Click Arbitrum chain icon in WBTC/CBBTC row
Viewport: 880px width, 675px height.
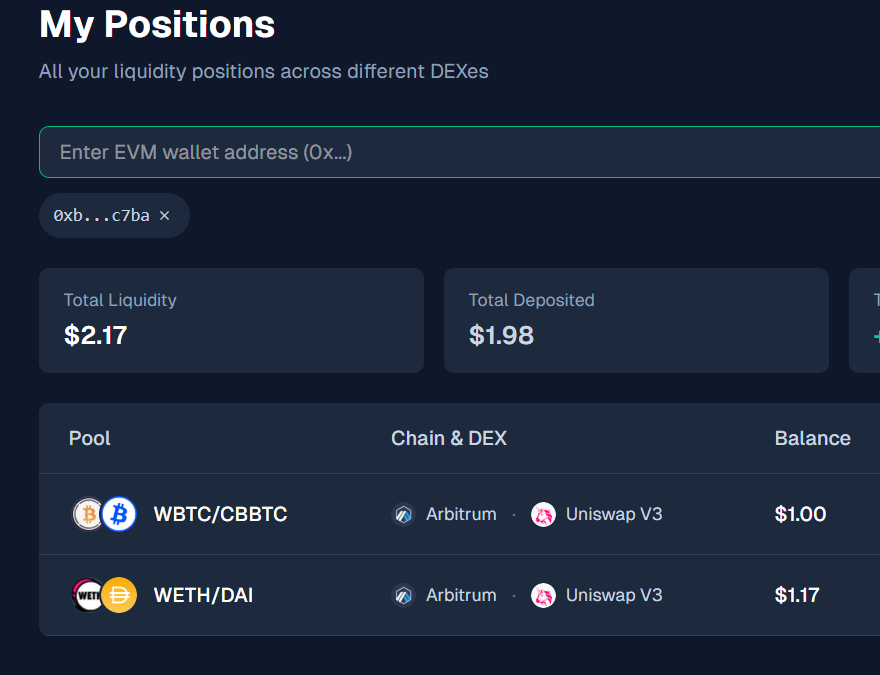click(404, 514)
